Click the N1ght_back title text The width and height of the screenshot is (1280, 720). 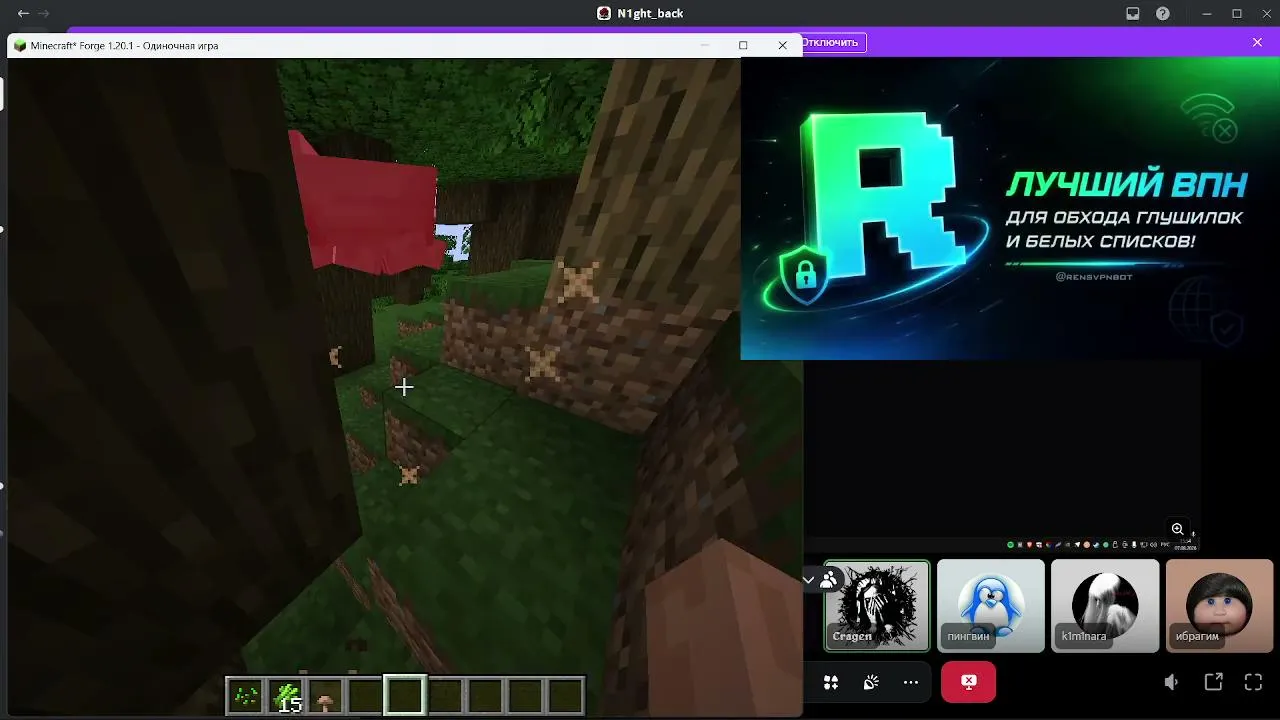coord(650,14)
